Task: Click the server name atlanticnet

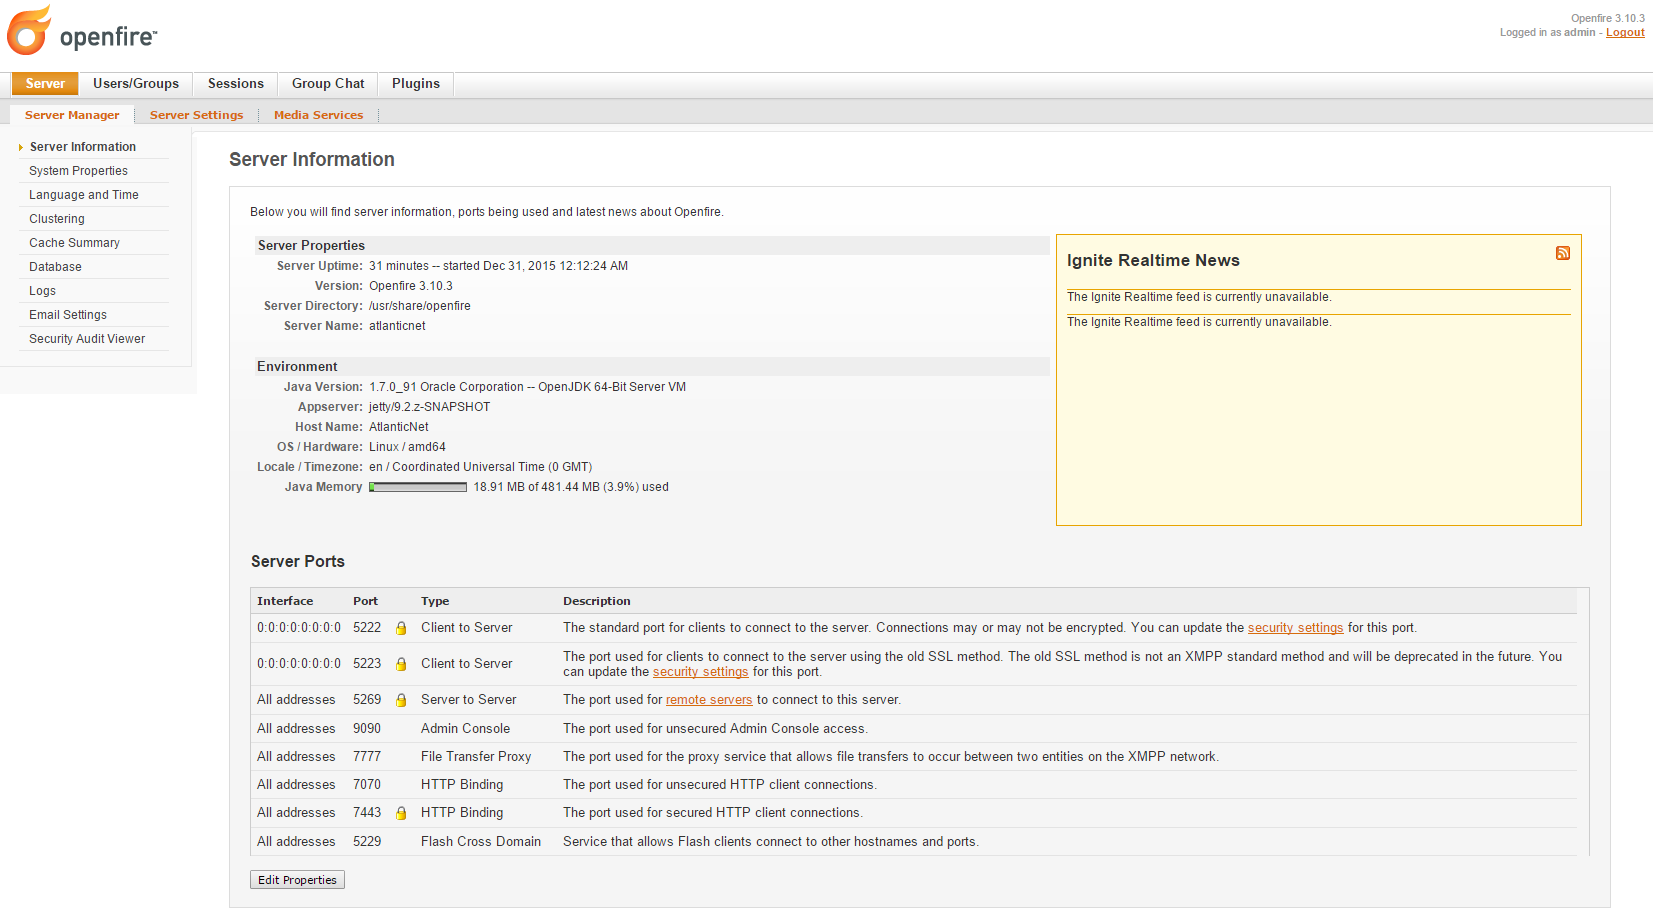Action: click(397, 326)
